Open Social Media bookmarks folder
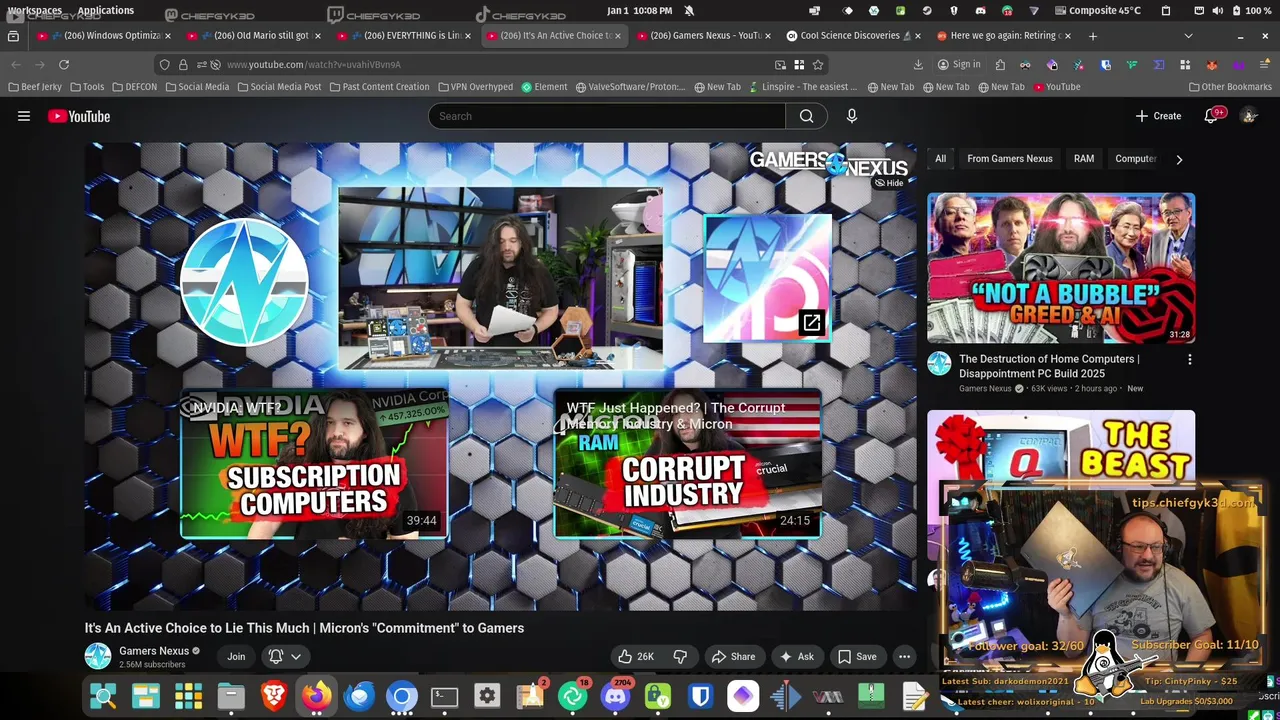Screen dimensions: 1280x720 [x=197, y=87]
